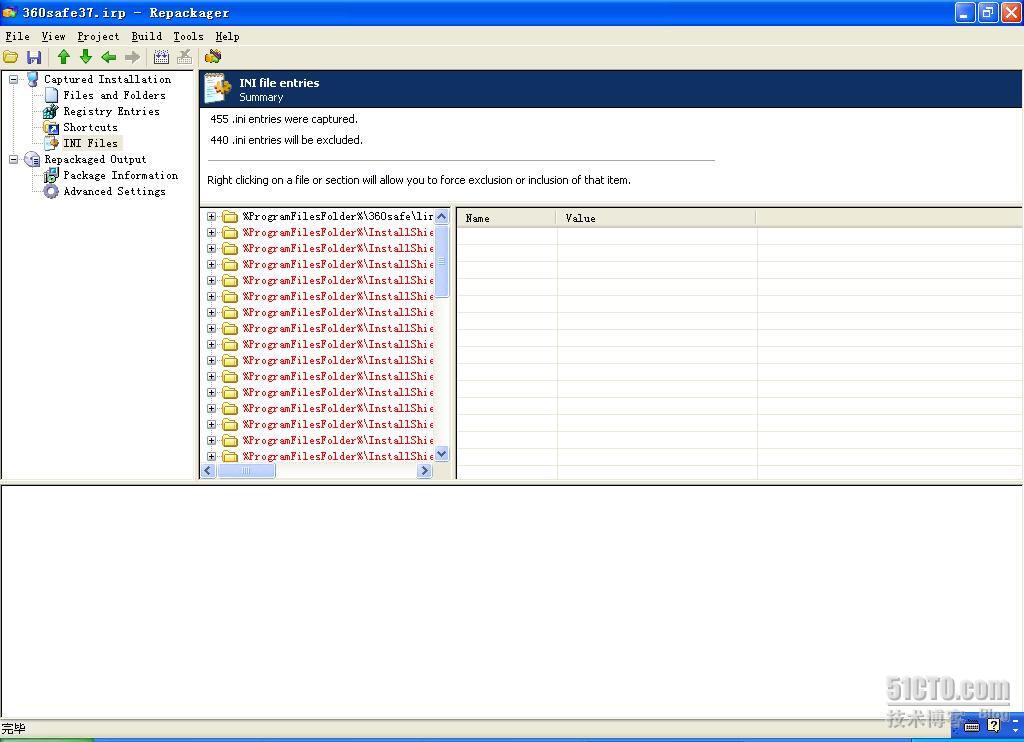Image resolution: width=1024 pixels, height=742 pixels.
Task: Click the green left arrow toolbar icon
Action: [108, 57]
